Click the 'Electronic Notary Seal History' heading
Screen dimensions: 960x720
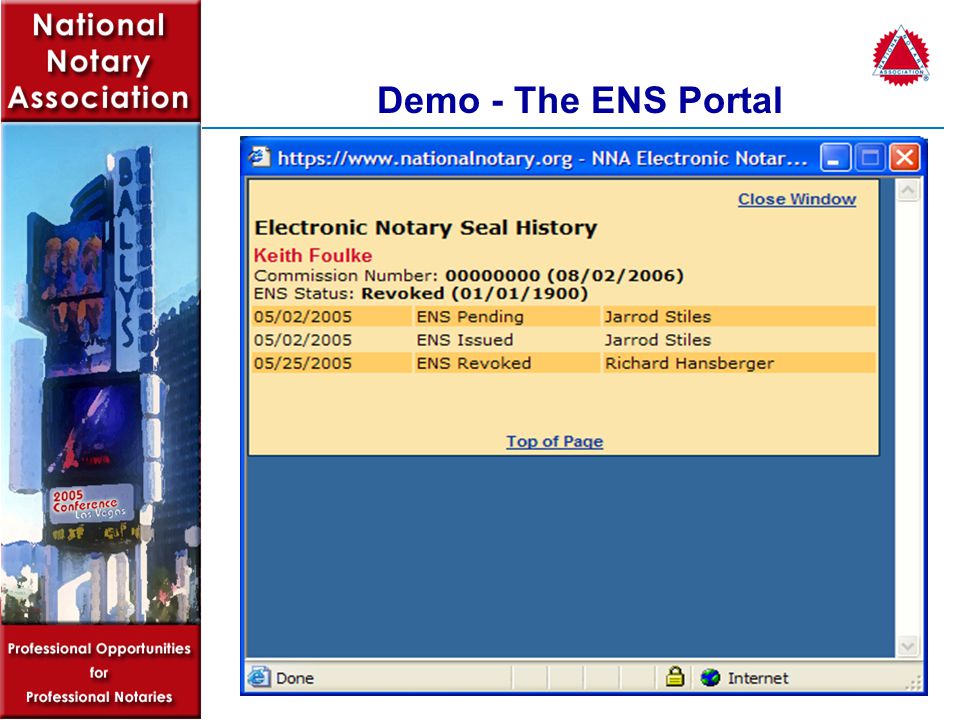coord(426,228)
